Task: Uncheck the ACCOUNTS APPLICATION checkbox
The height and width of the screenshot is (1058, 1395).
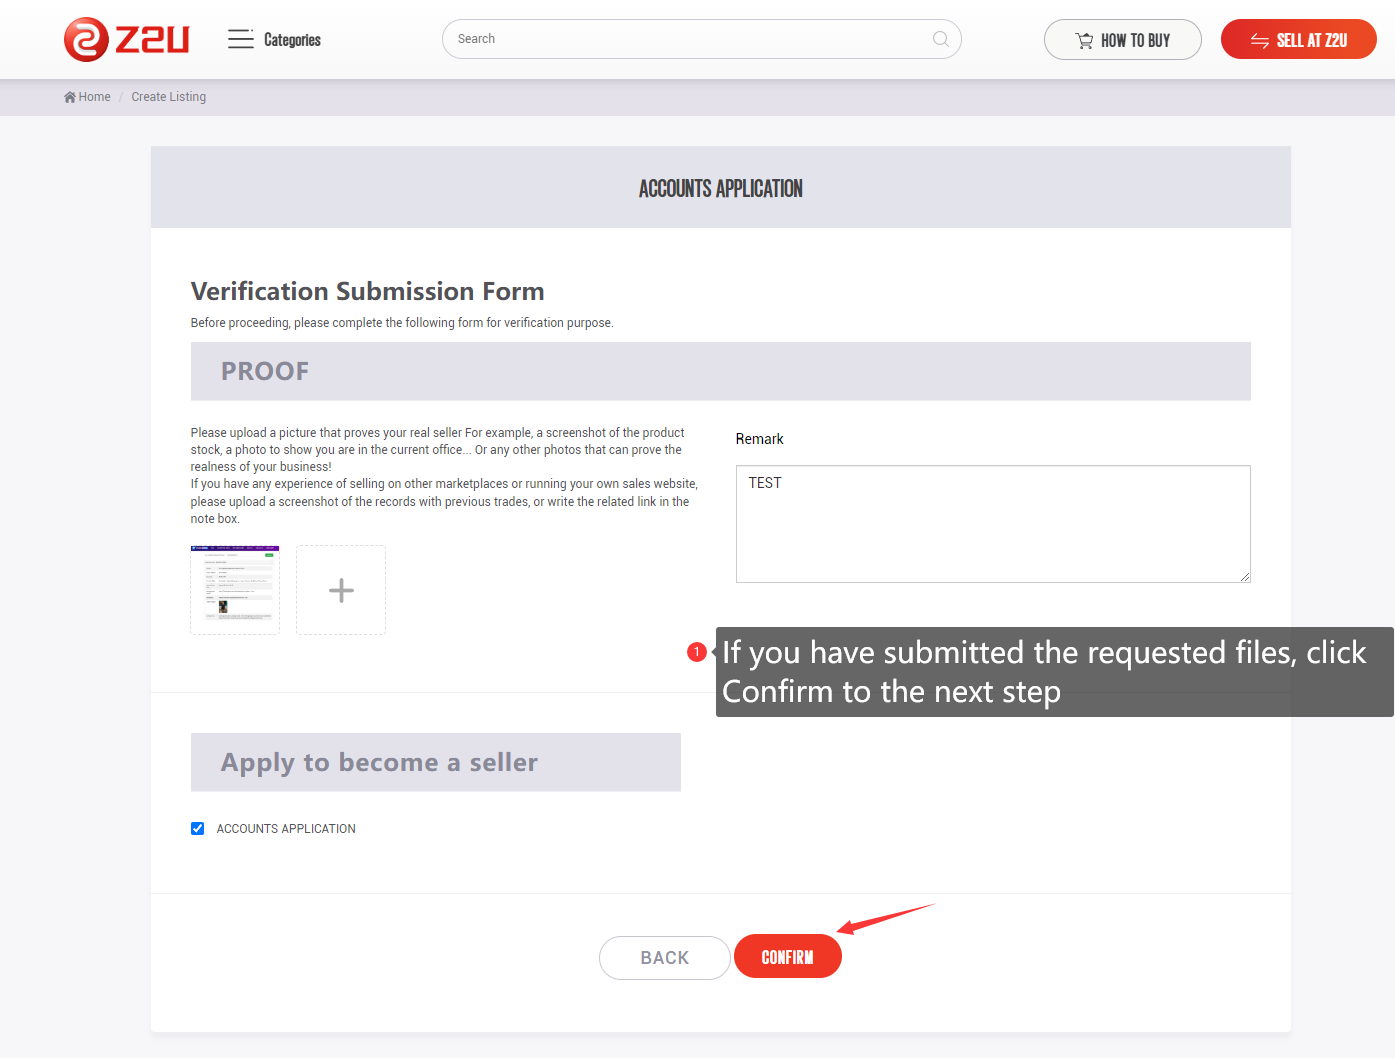Action: (198, 829)
